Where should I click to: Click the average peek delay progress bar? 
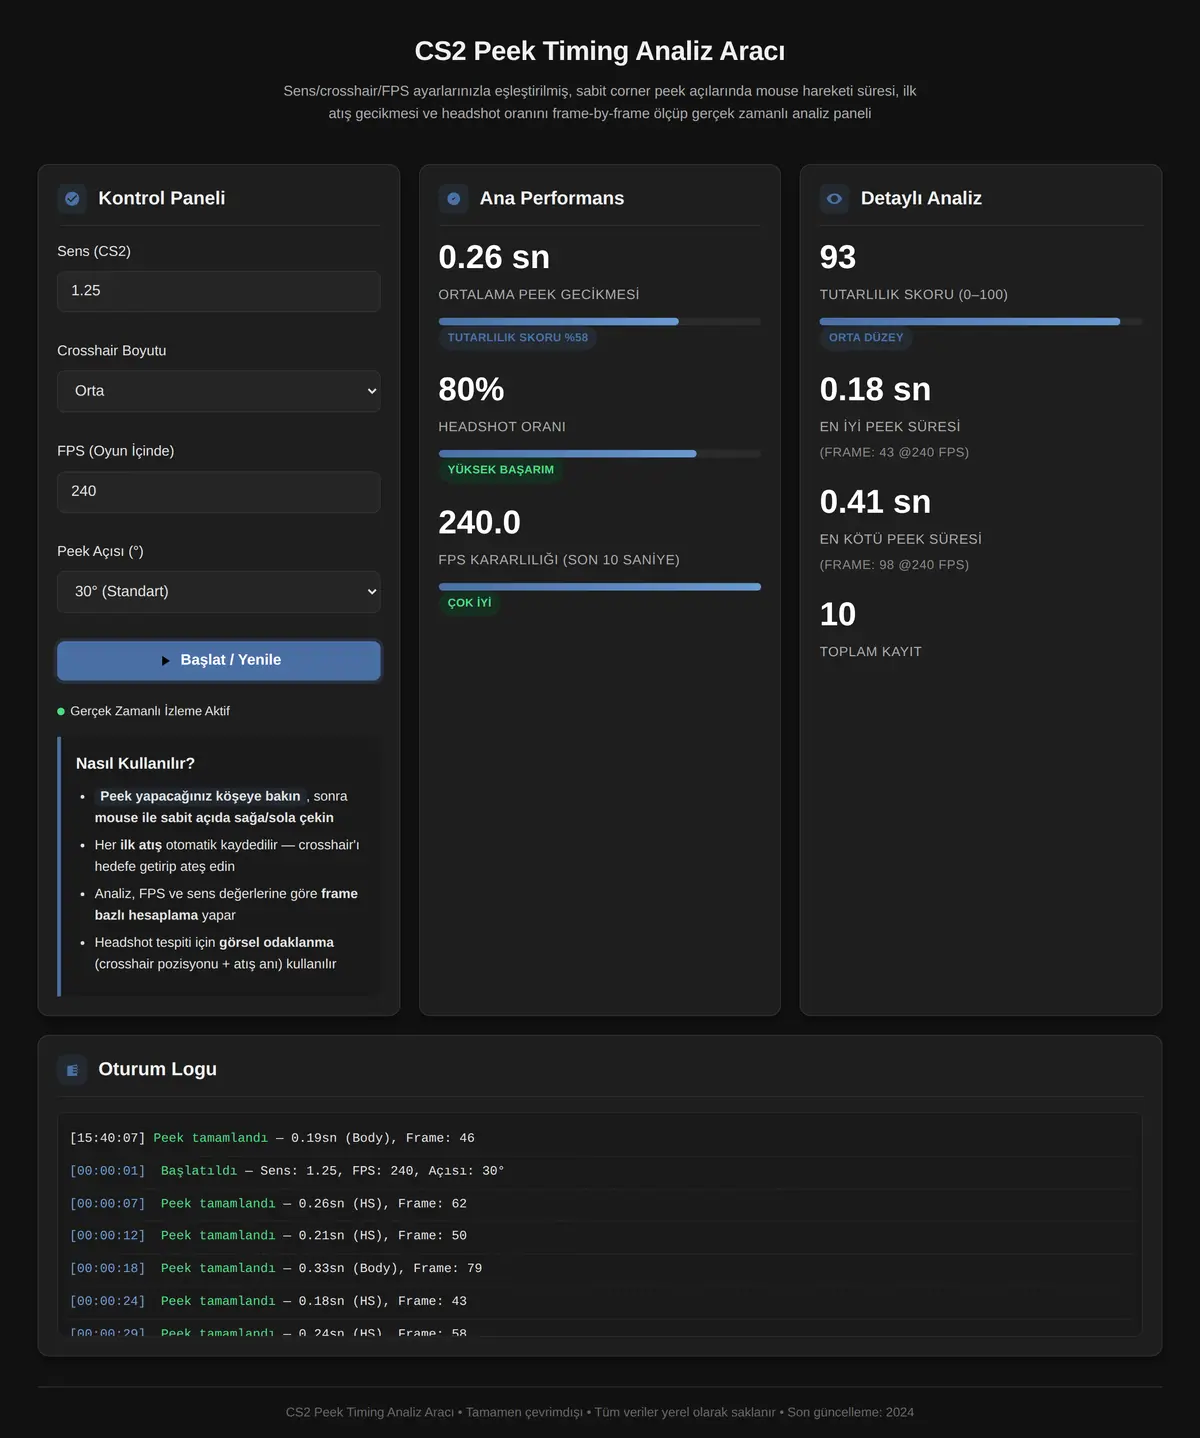click(x=600, y=321)
